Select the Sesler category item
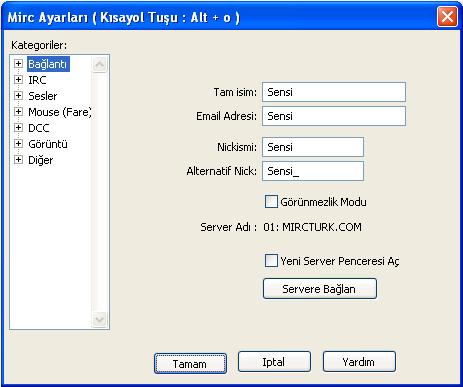Viewport: 463px width, 387px height. click(43, 96)
